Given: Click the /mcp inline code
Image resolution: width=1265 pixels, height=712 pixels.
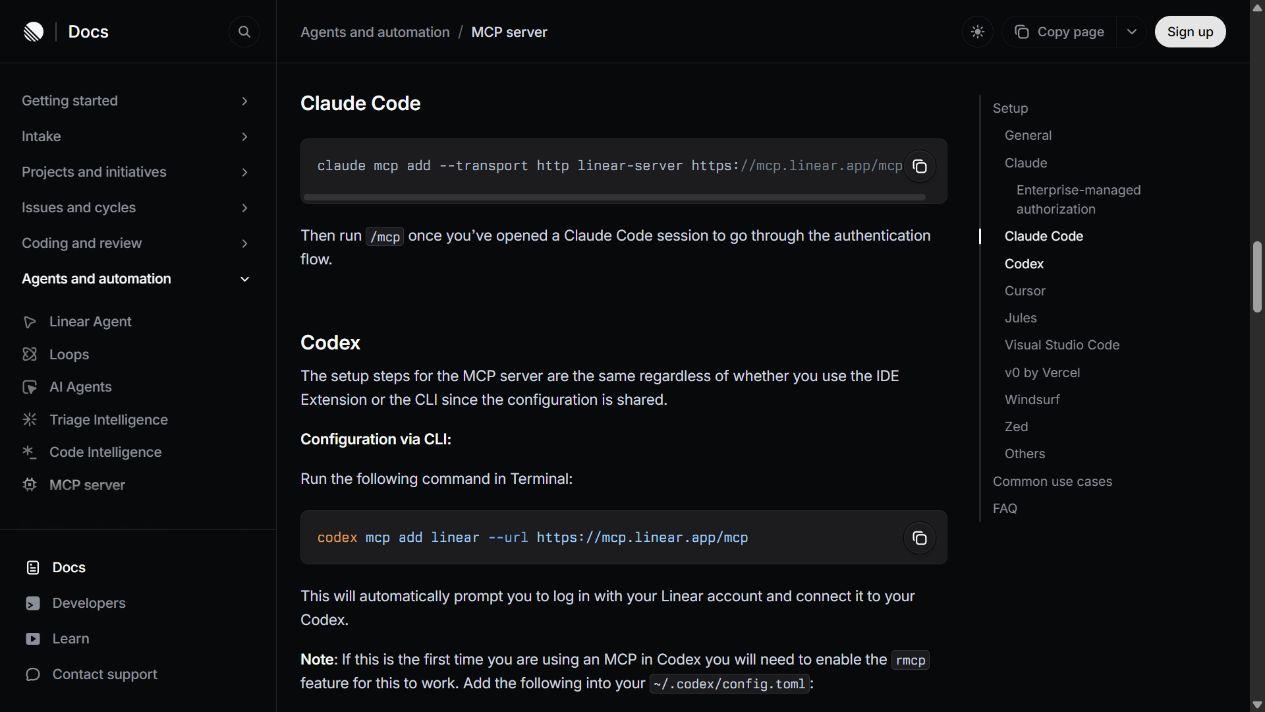Looking at the screenshot, I should [385, 236].
